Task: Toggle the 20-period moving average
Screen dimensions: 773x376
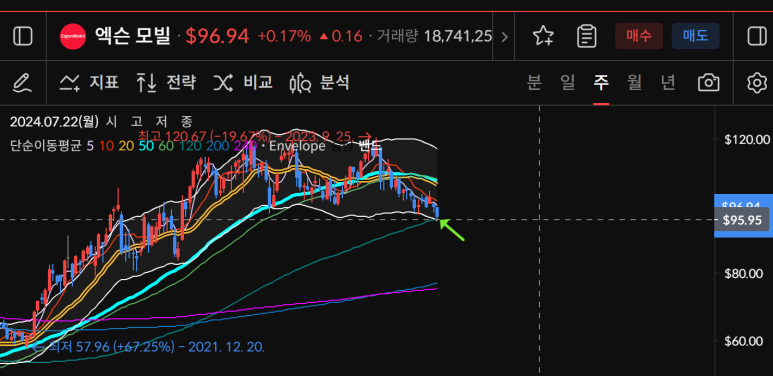Action: [125, 146]
